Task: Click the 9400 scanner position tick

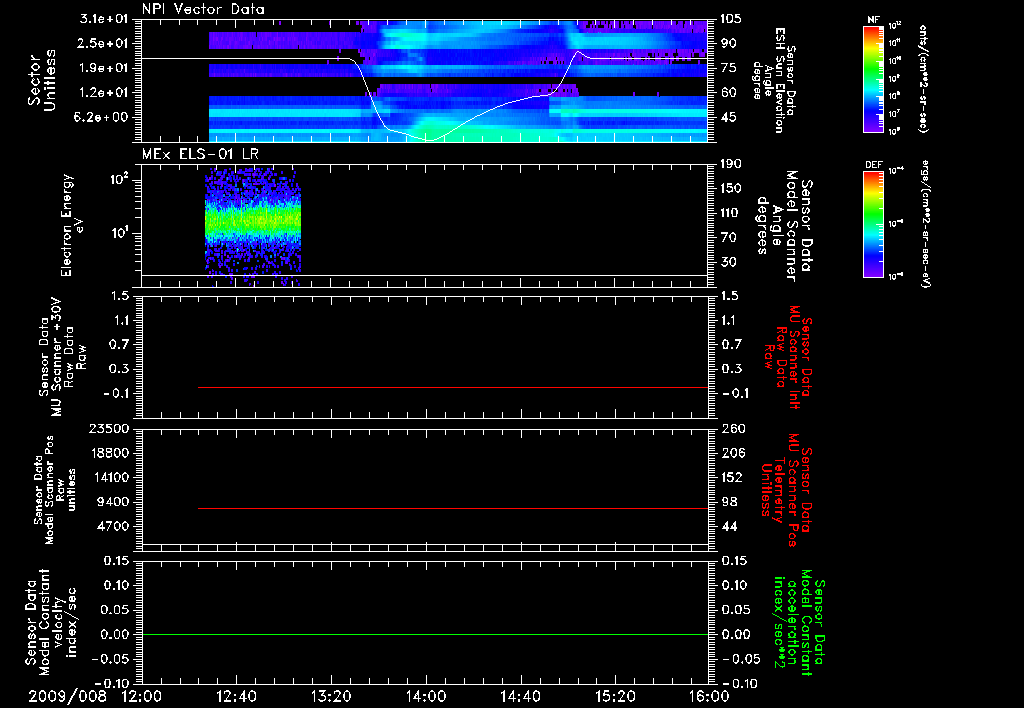Action: pos(113,502)
